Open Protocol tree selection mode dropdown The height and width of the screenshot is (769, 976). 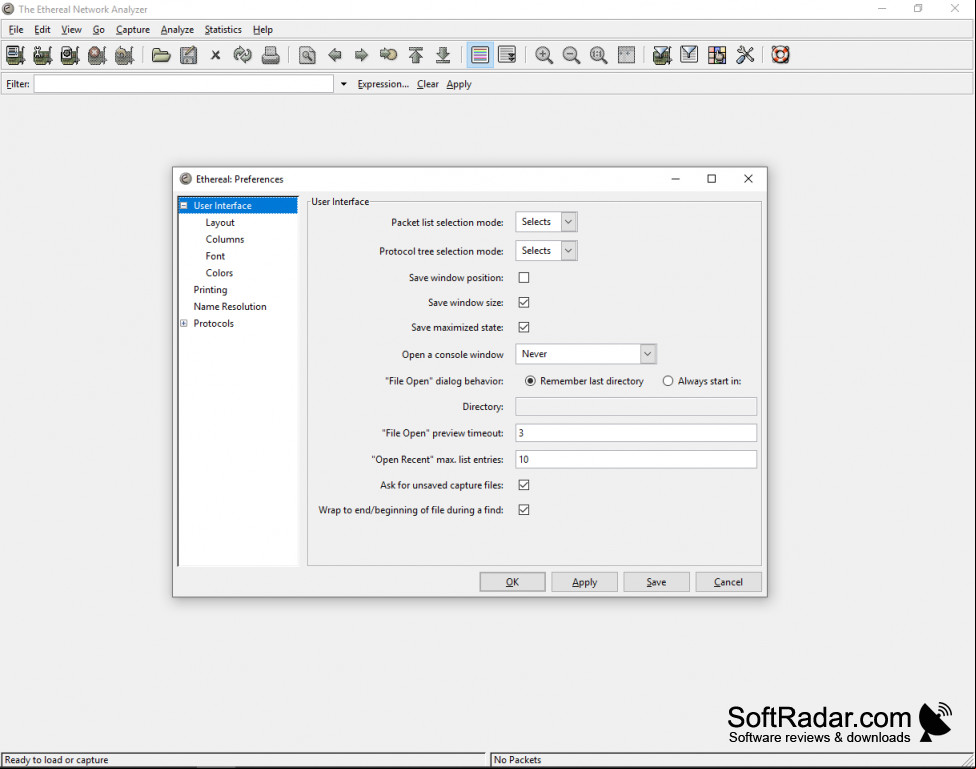pos(547,251)
